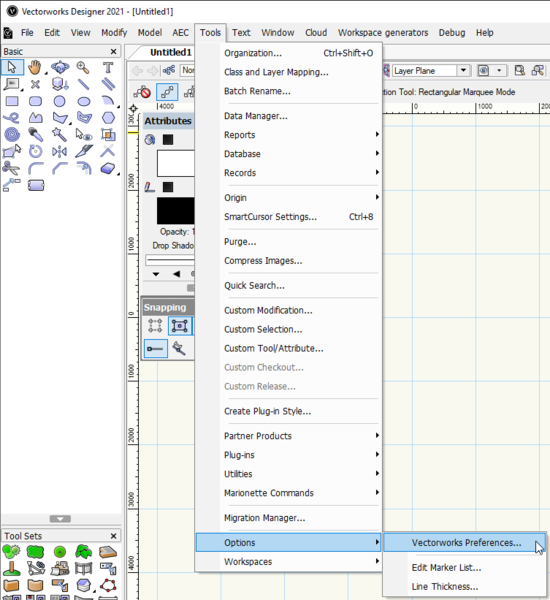Open the Layer Plane dropdown

(x=463, y=70)
